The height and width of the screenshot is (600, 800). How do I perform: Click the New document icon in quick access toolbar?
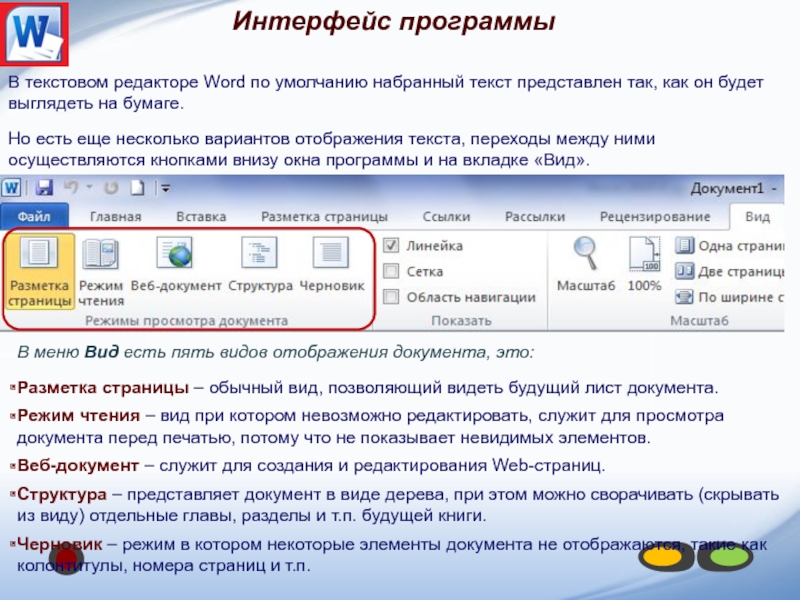(x=137, y=188)
